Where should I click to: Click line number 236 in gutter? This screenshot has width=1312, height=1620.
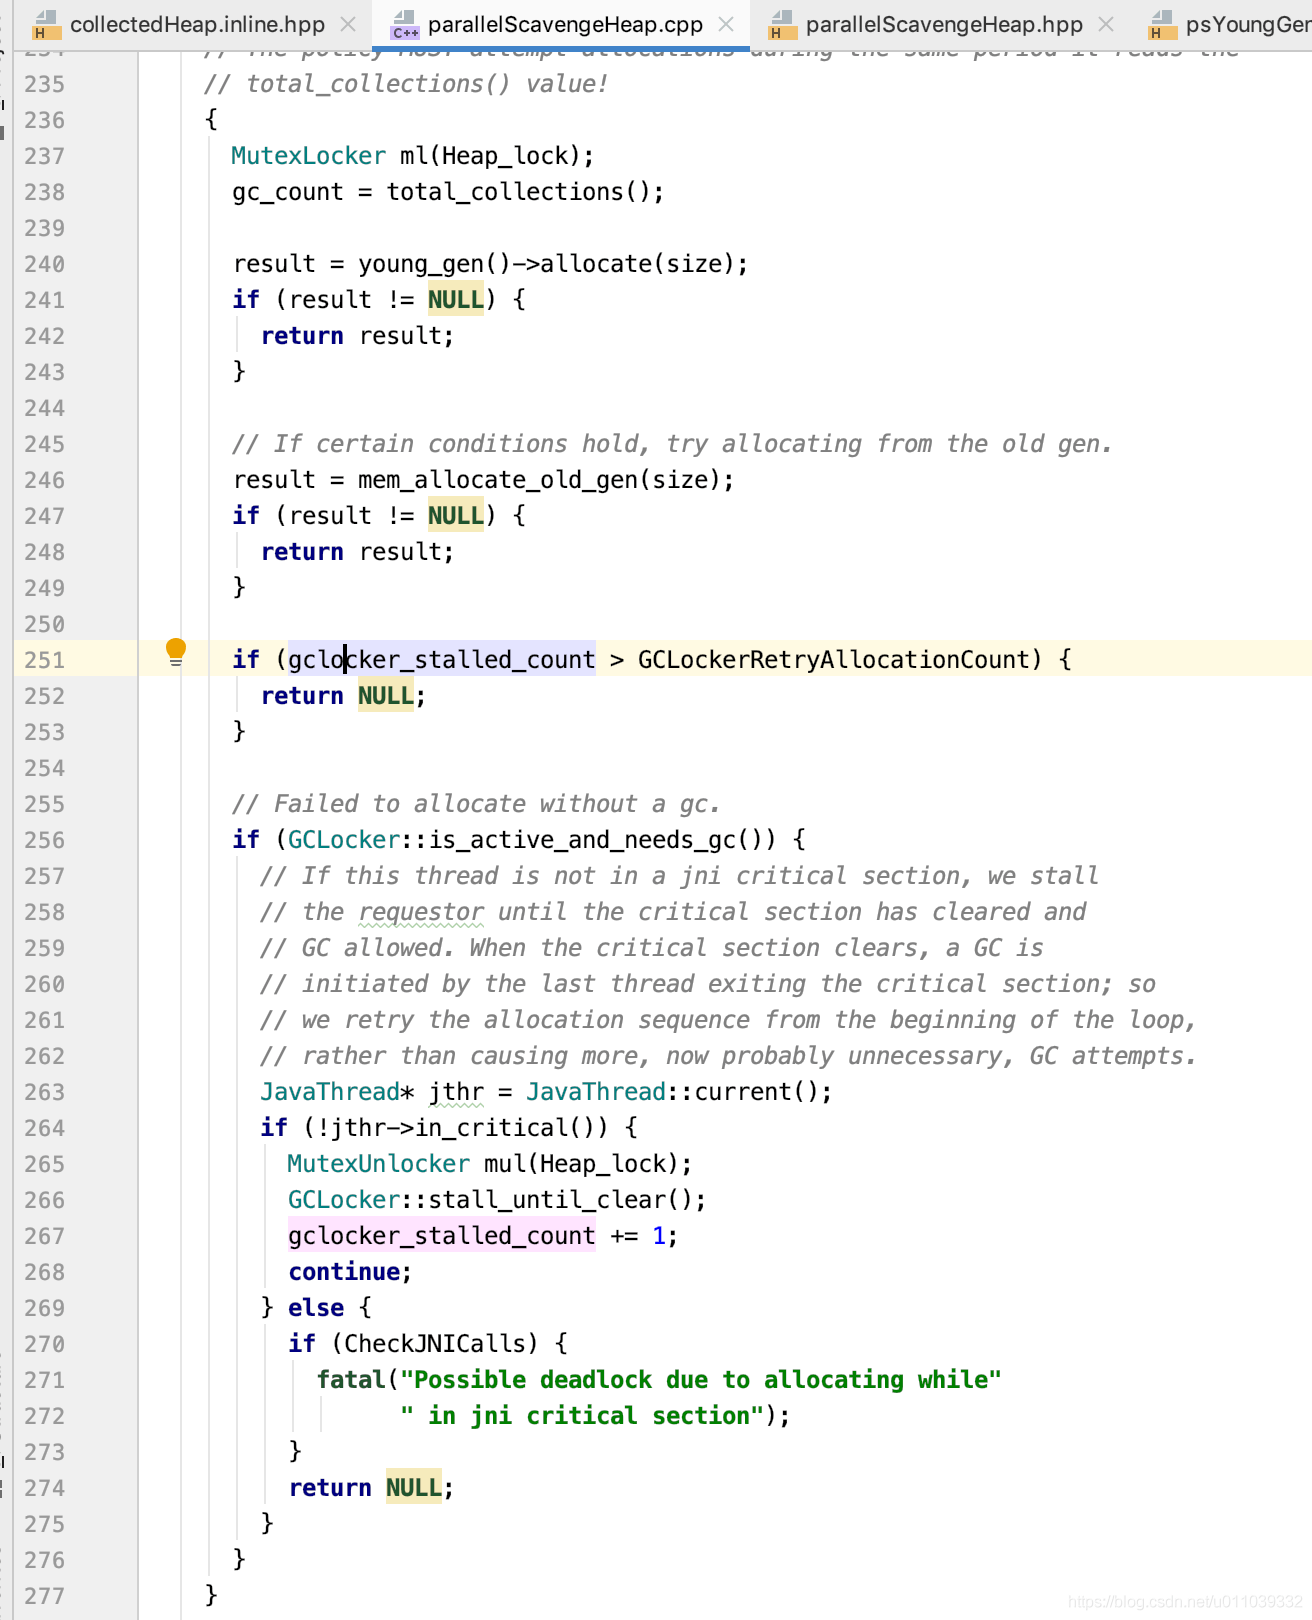tap(45, 120)
